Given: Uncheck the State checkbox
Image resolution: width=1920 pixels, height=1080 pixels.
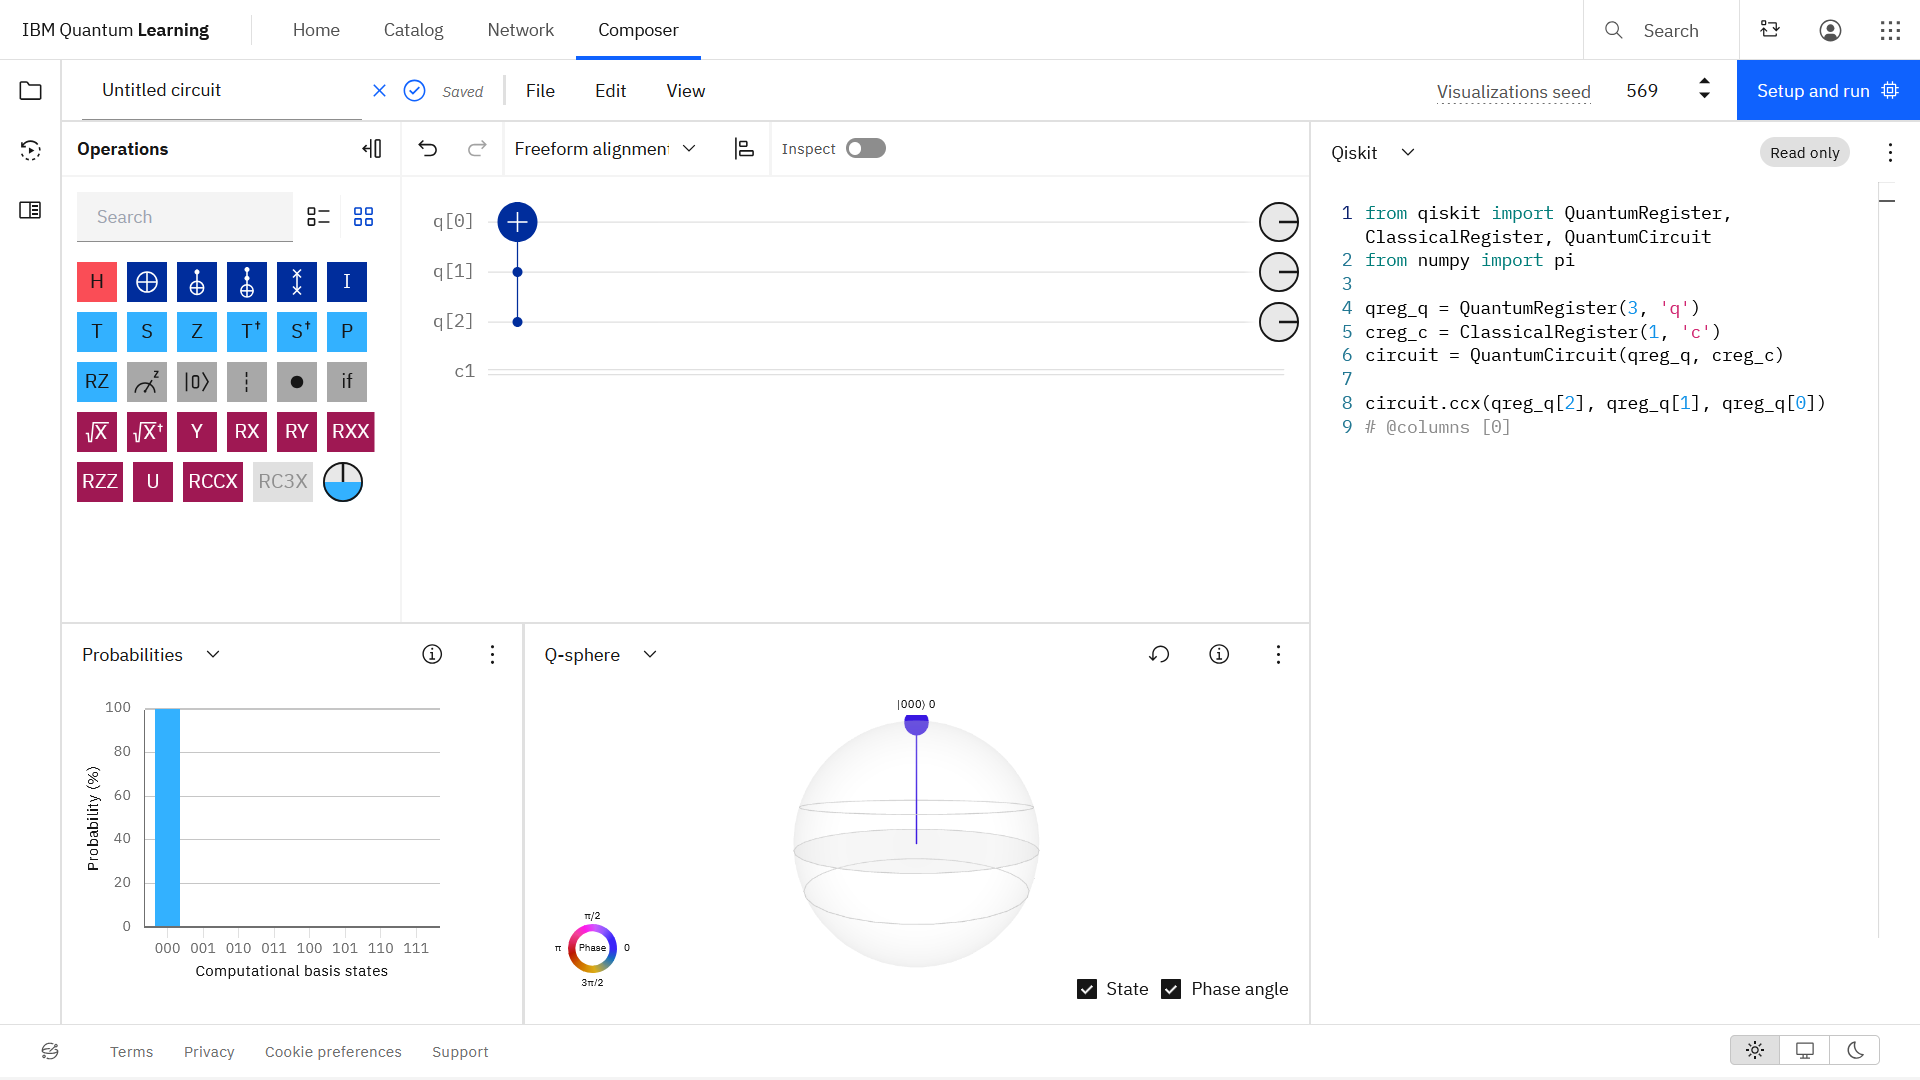Looking at the screenshot, I should click(1087, 989).
